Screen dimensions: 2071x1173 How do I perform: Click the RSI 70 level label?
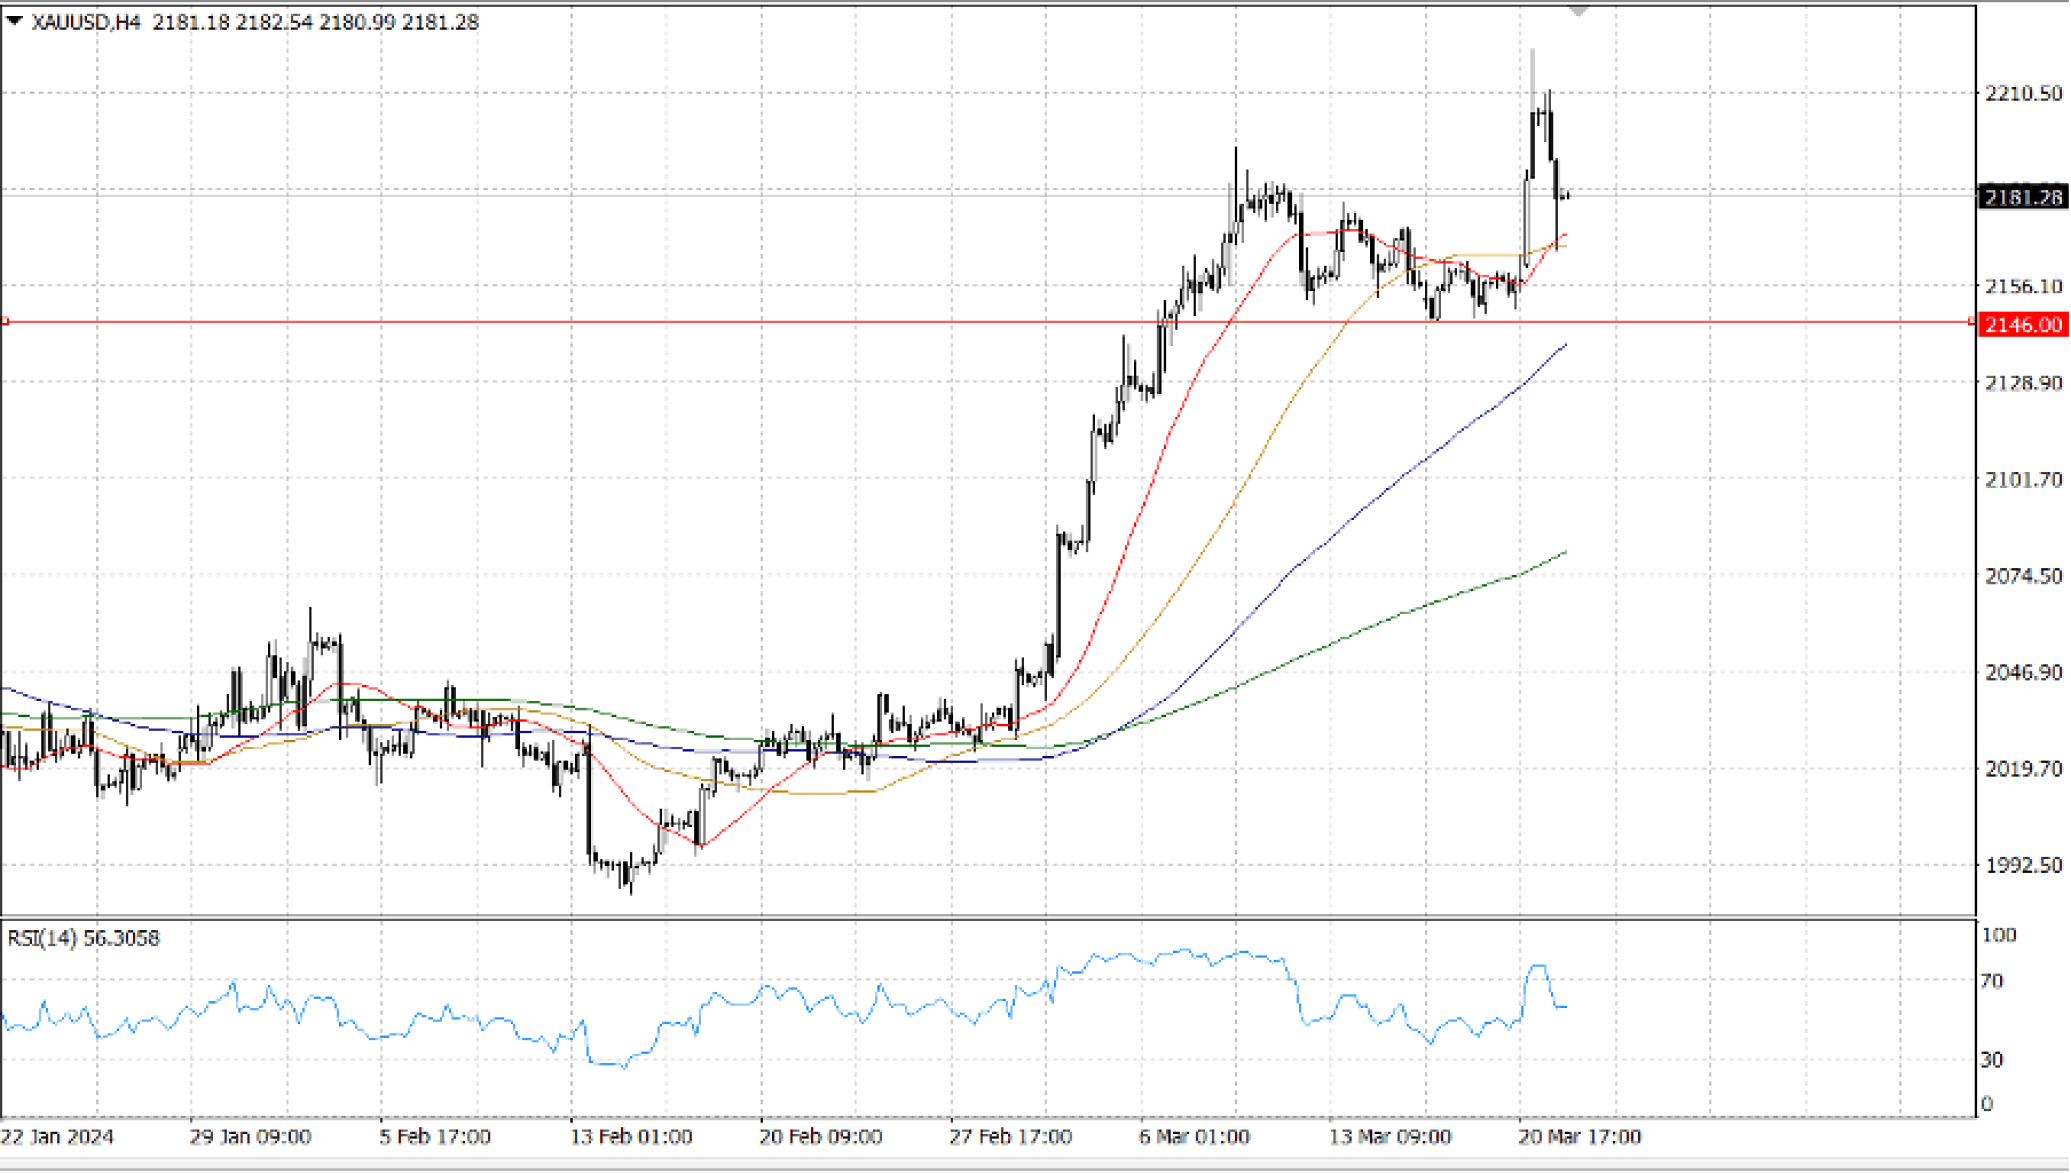[1992, 981]
